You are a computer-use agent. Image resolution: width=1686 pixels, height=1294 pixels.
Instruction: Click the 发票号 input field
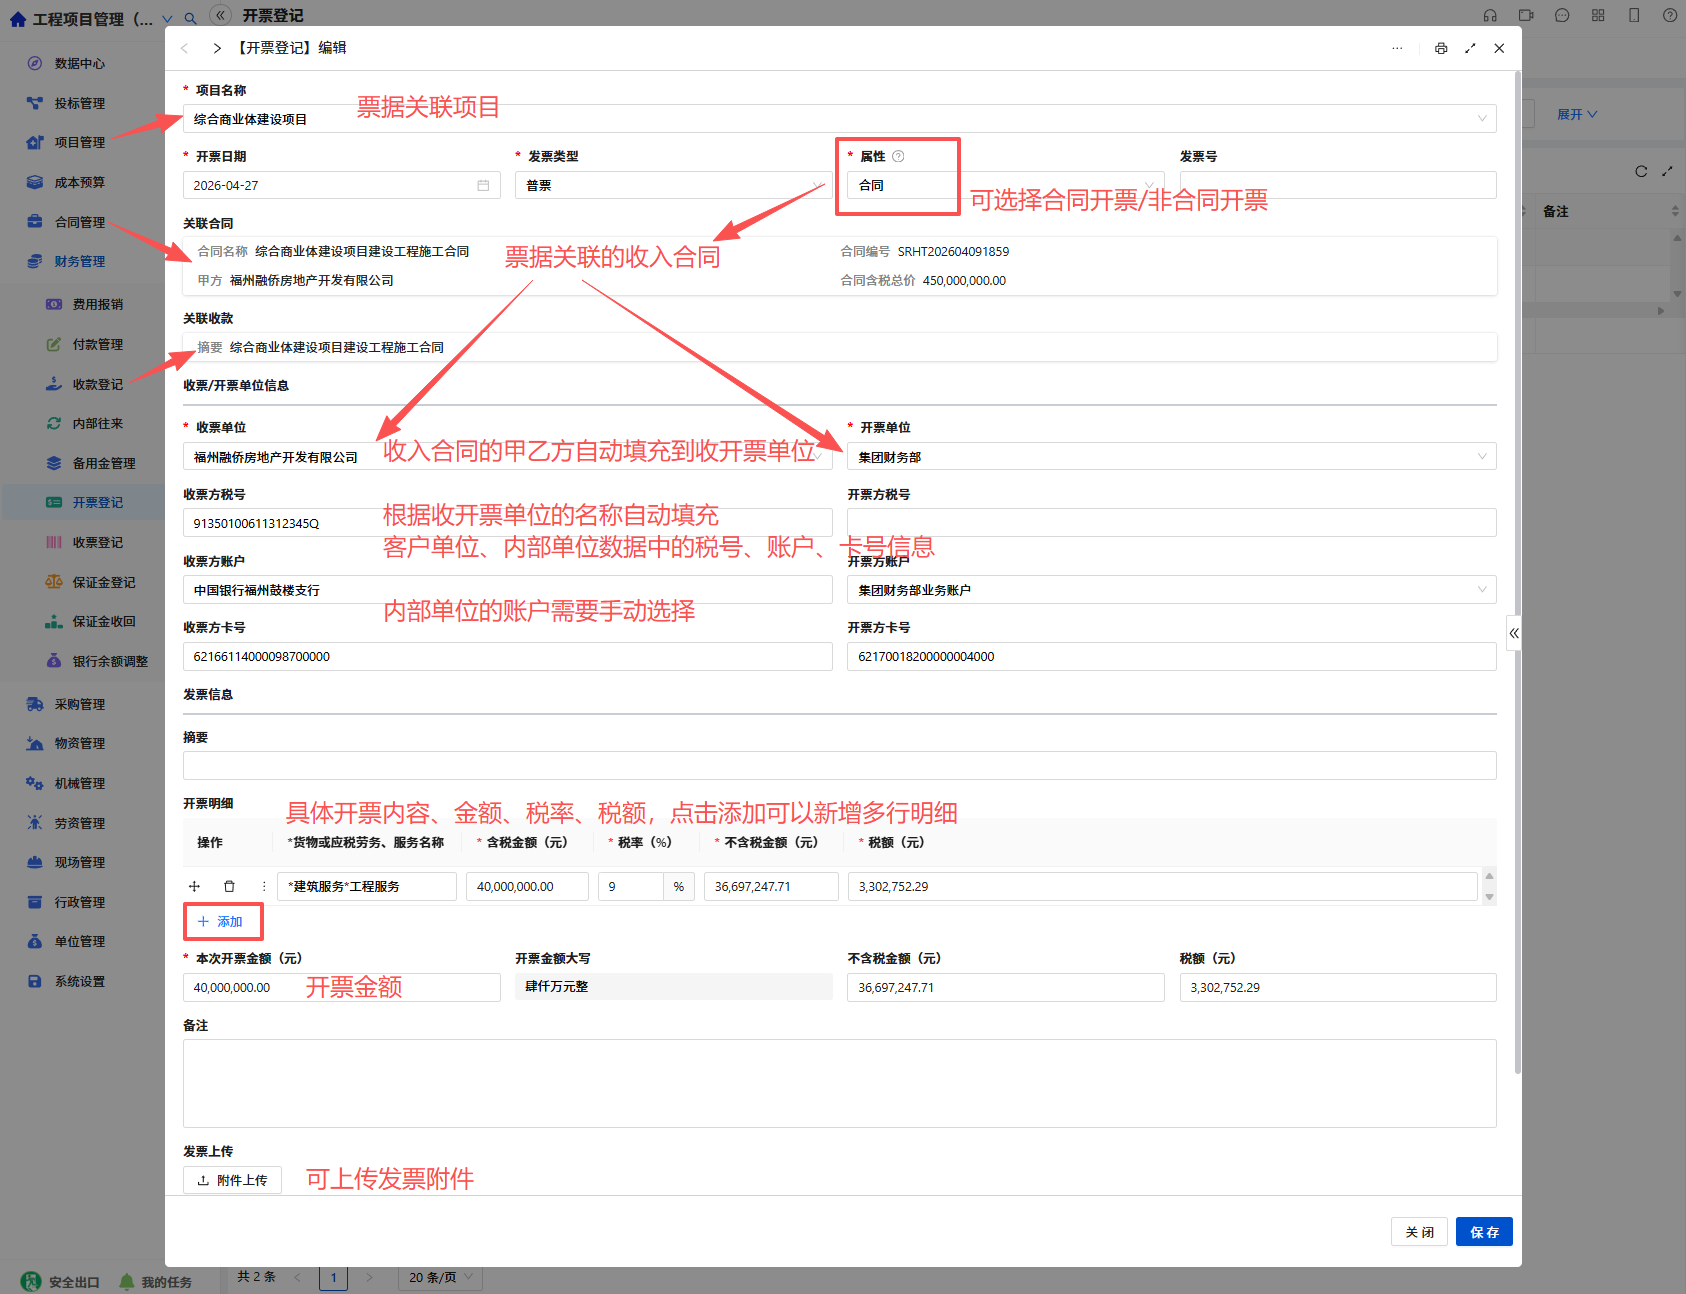click(x=1338, y=185)
